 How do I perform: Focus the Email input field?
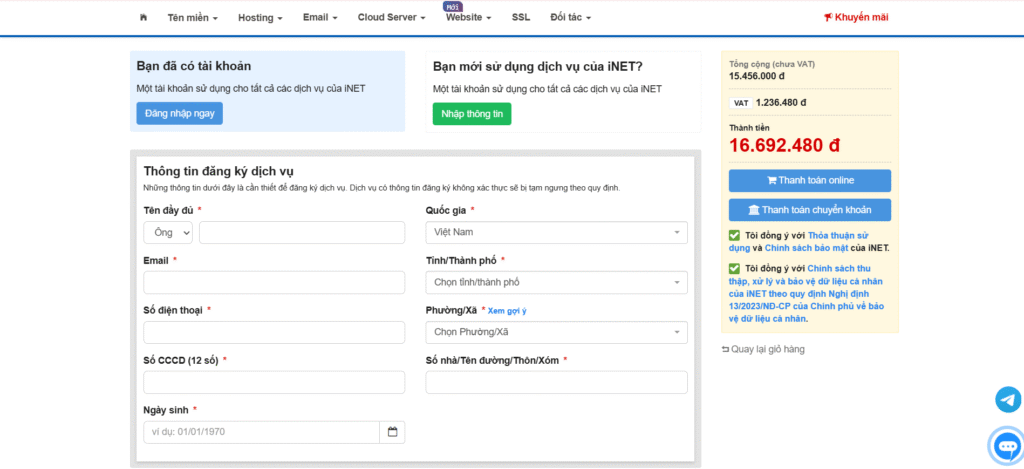click(274, 282)
